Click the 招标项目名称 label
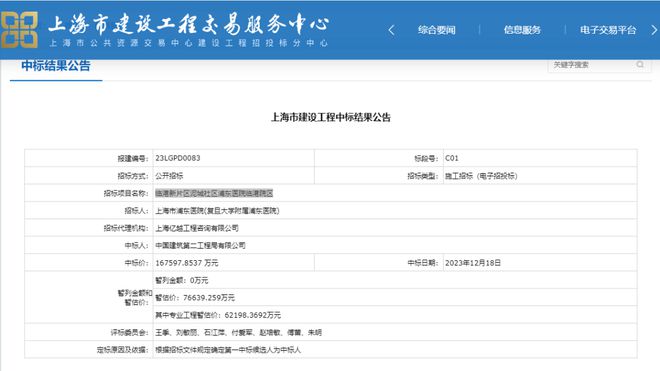Image resolution: width=660 pixels, height=371 pixels. pyautogui.click(x=126, y=193)
